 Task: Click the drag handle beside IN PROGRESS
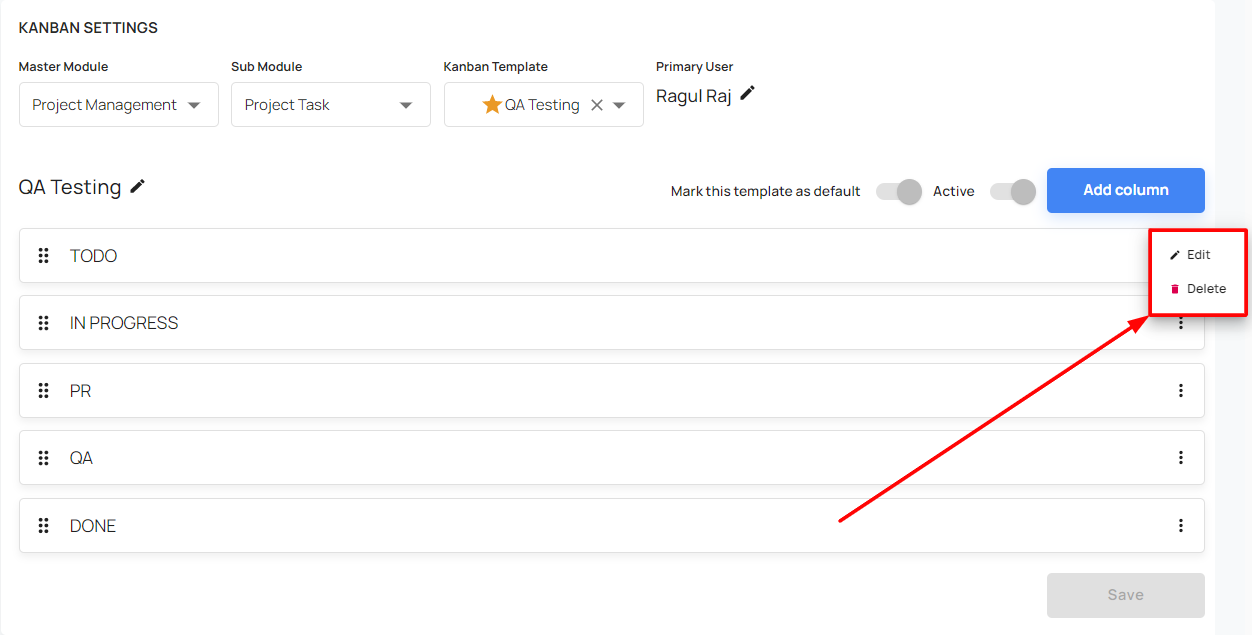44,323
